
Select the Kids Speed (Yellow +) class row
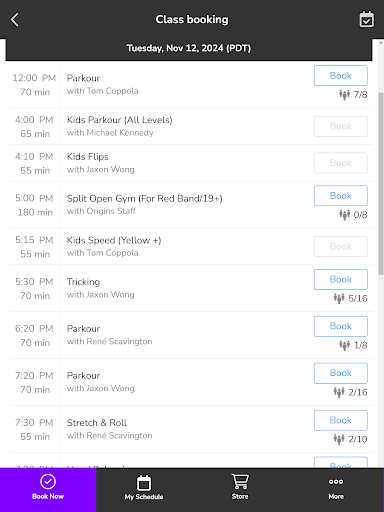[191, 247]
